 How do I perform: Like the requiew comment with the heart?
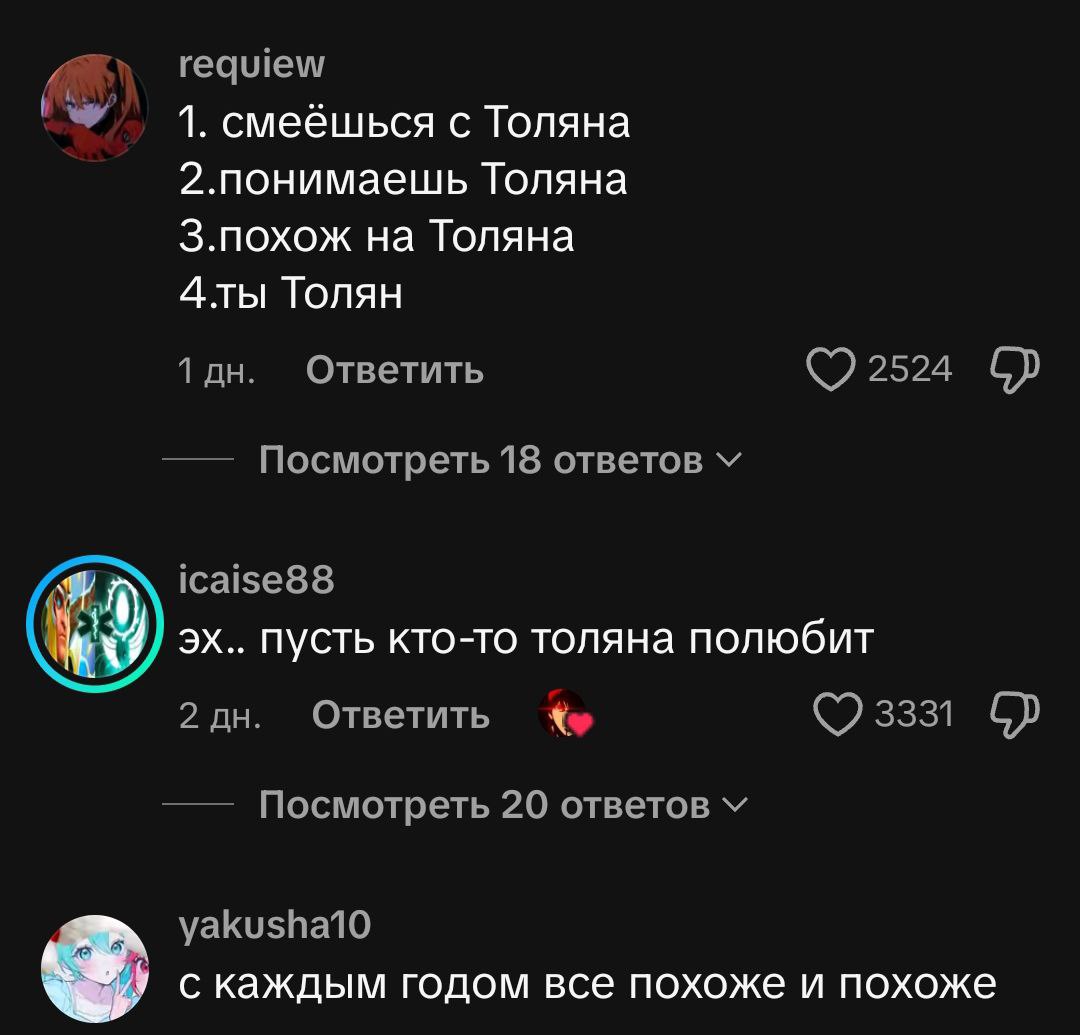pos(830,370)
